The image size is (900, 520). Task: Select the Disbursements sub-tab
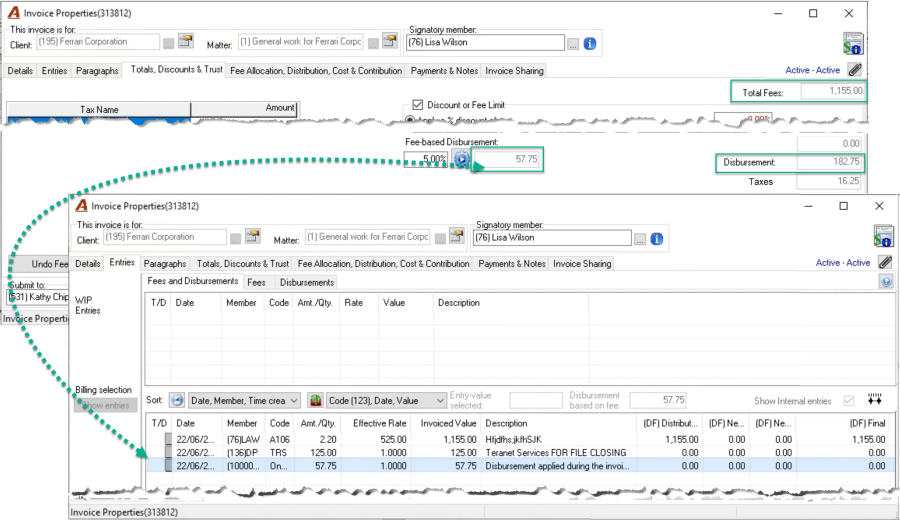pyautogui.click(x=307, y=282)
